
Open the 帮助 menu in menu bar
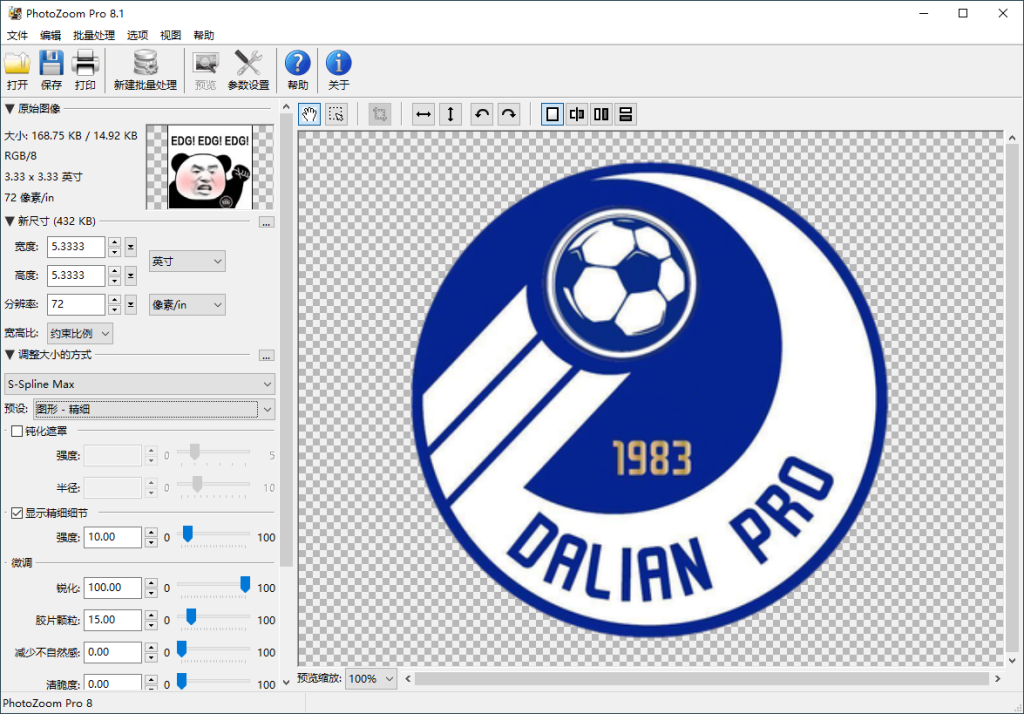coord(204,35)
